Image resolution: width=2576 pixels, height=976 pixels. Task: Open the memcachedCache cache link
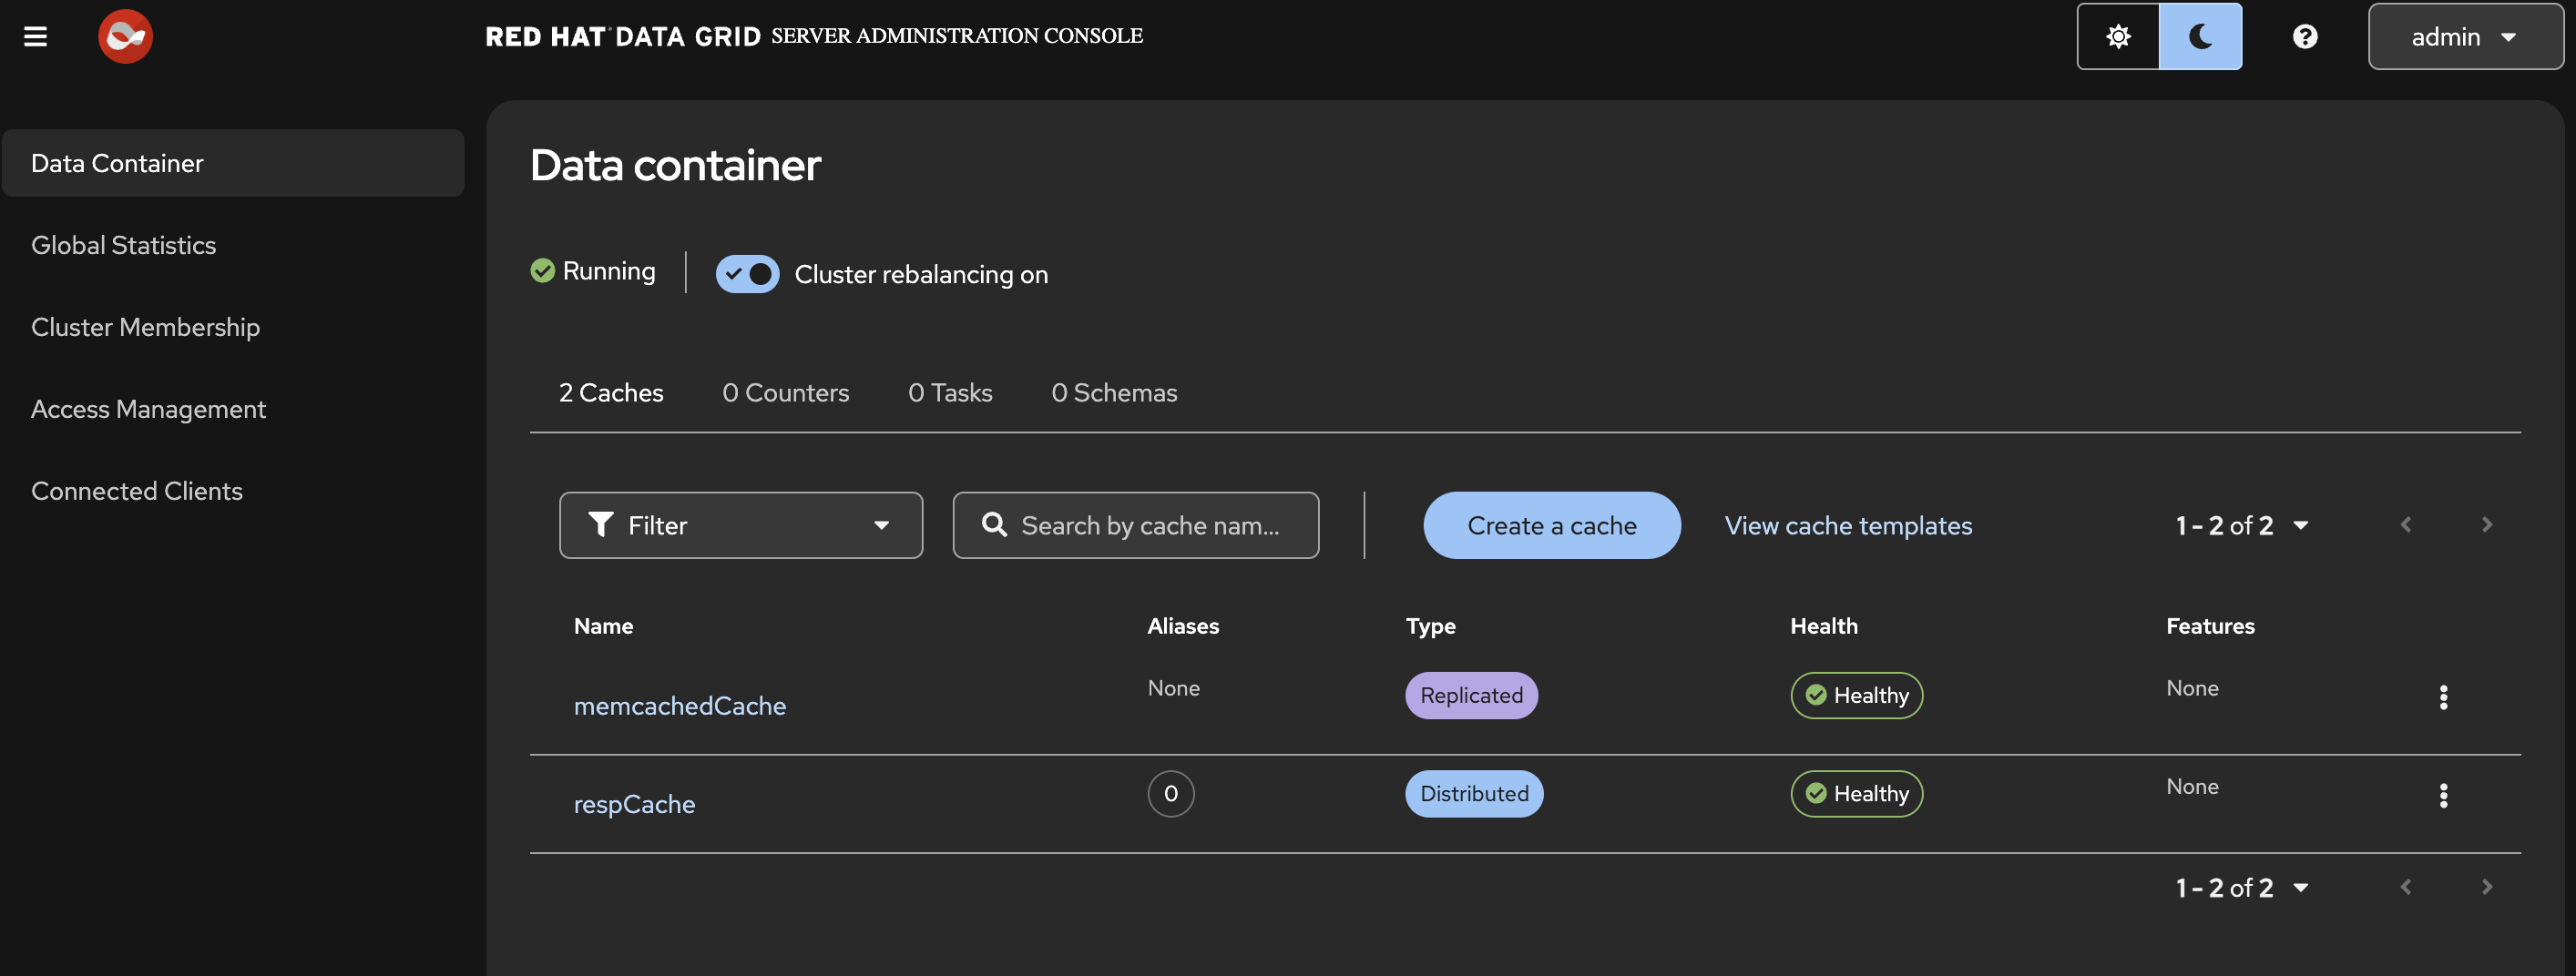click(680, 706)
